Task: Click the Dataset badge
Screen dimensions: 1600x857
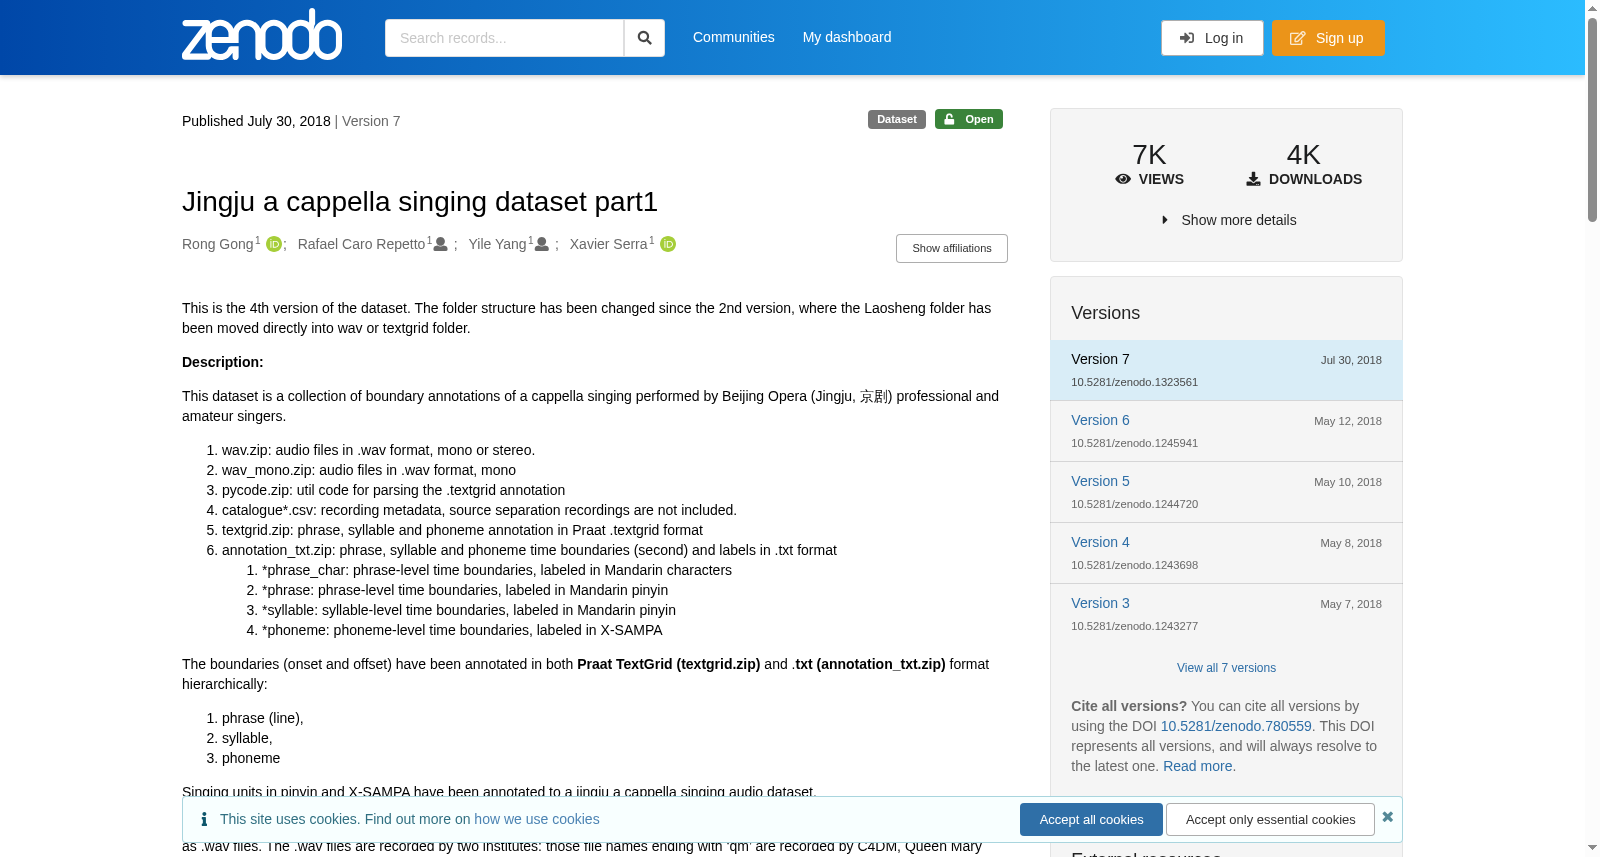Action: click(x=896, y=119)
